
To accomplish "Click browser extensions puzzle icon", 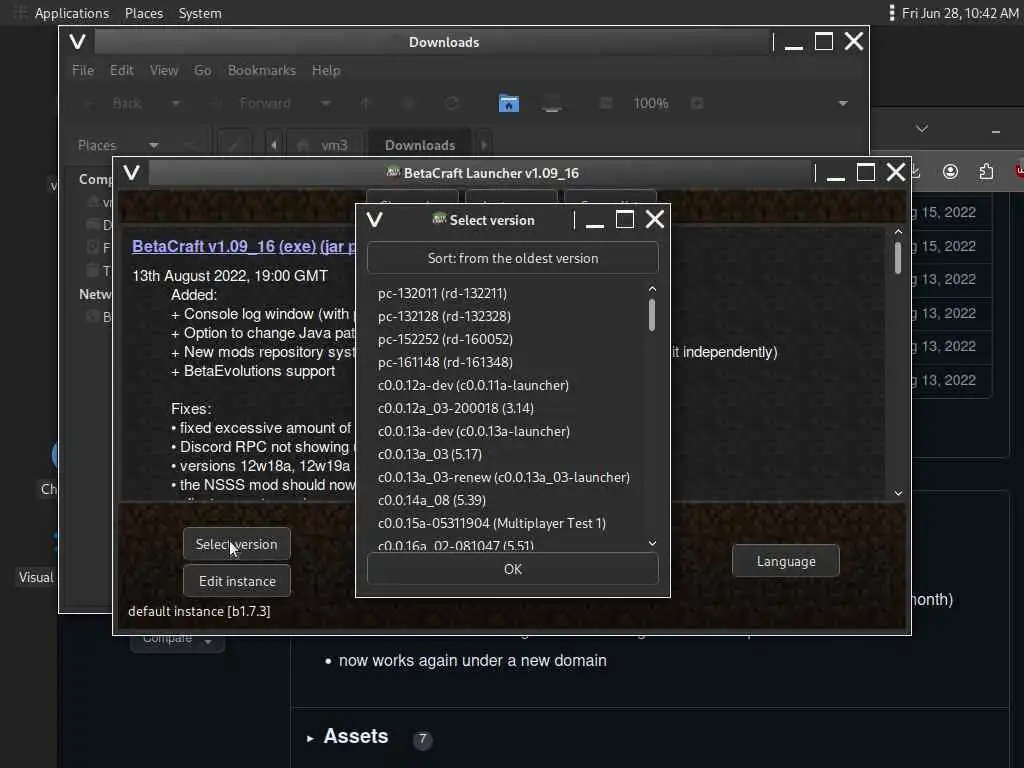I will [x=986, y=172].
